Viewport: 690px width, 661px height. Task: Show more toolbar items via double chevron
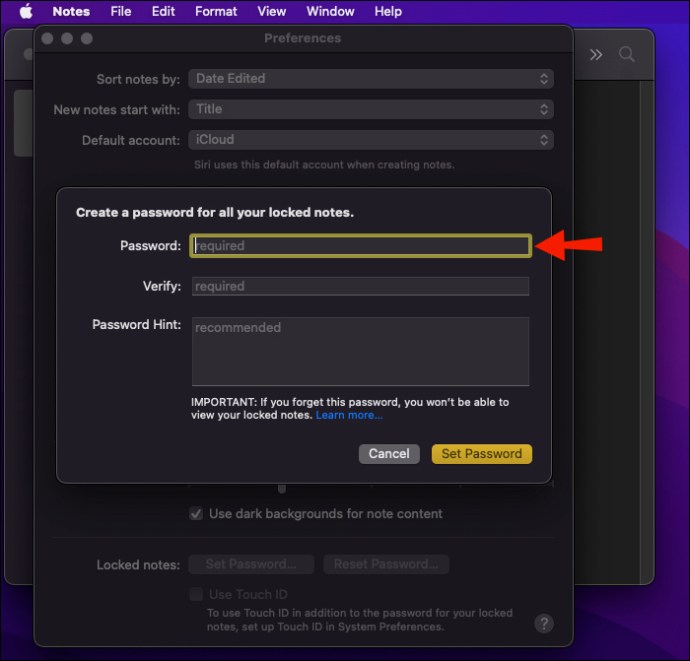point(596,55)
